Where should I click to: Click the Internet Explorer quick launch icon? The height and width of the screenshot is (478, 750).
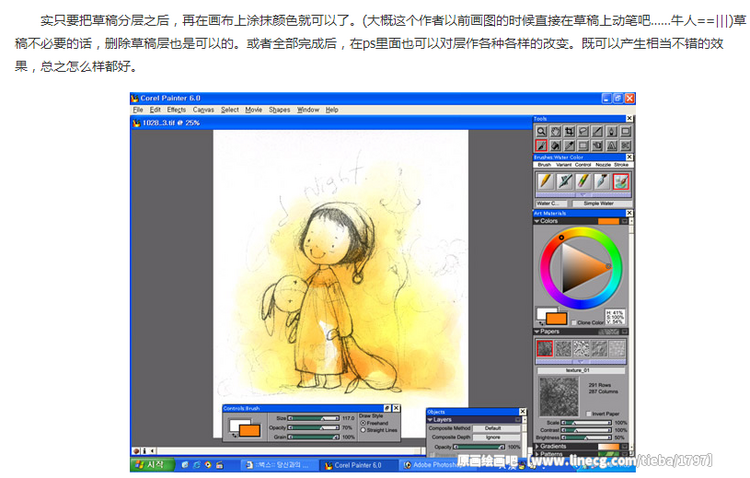point(197,465)
